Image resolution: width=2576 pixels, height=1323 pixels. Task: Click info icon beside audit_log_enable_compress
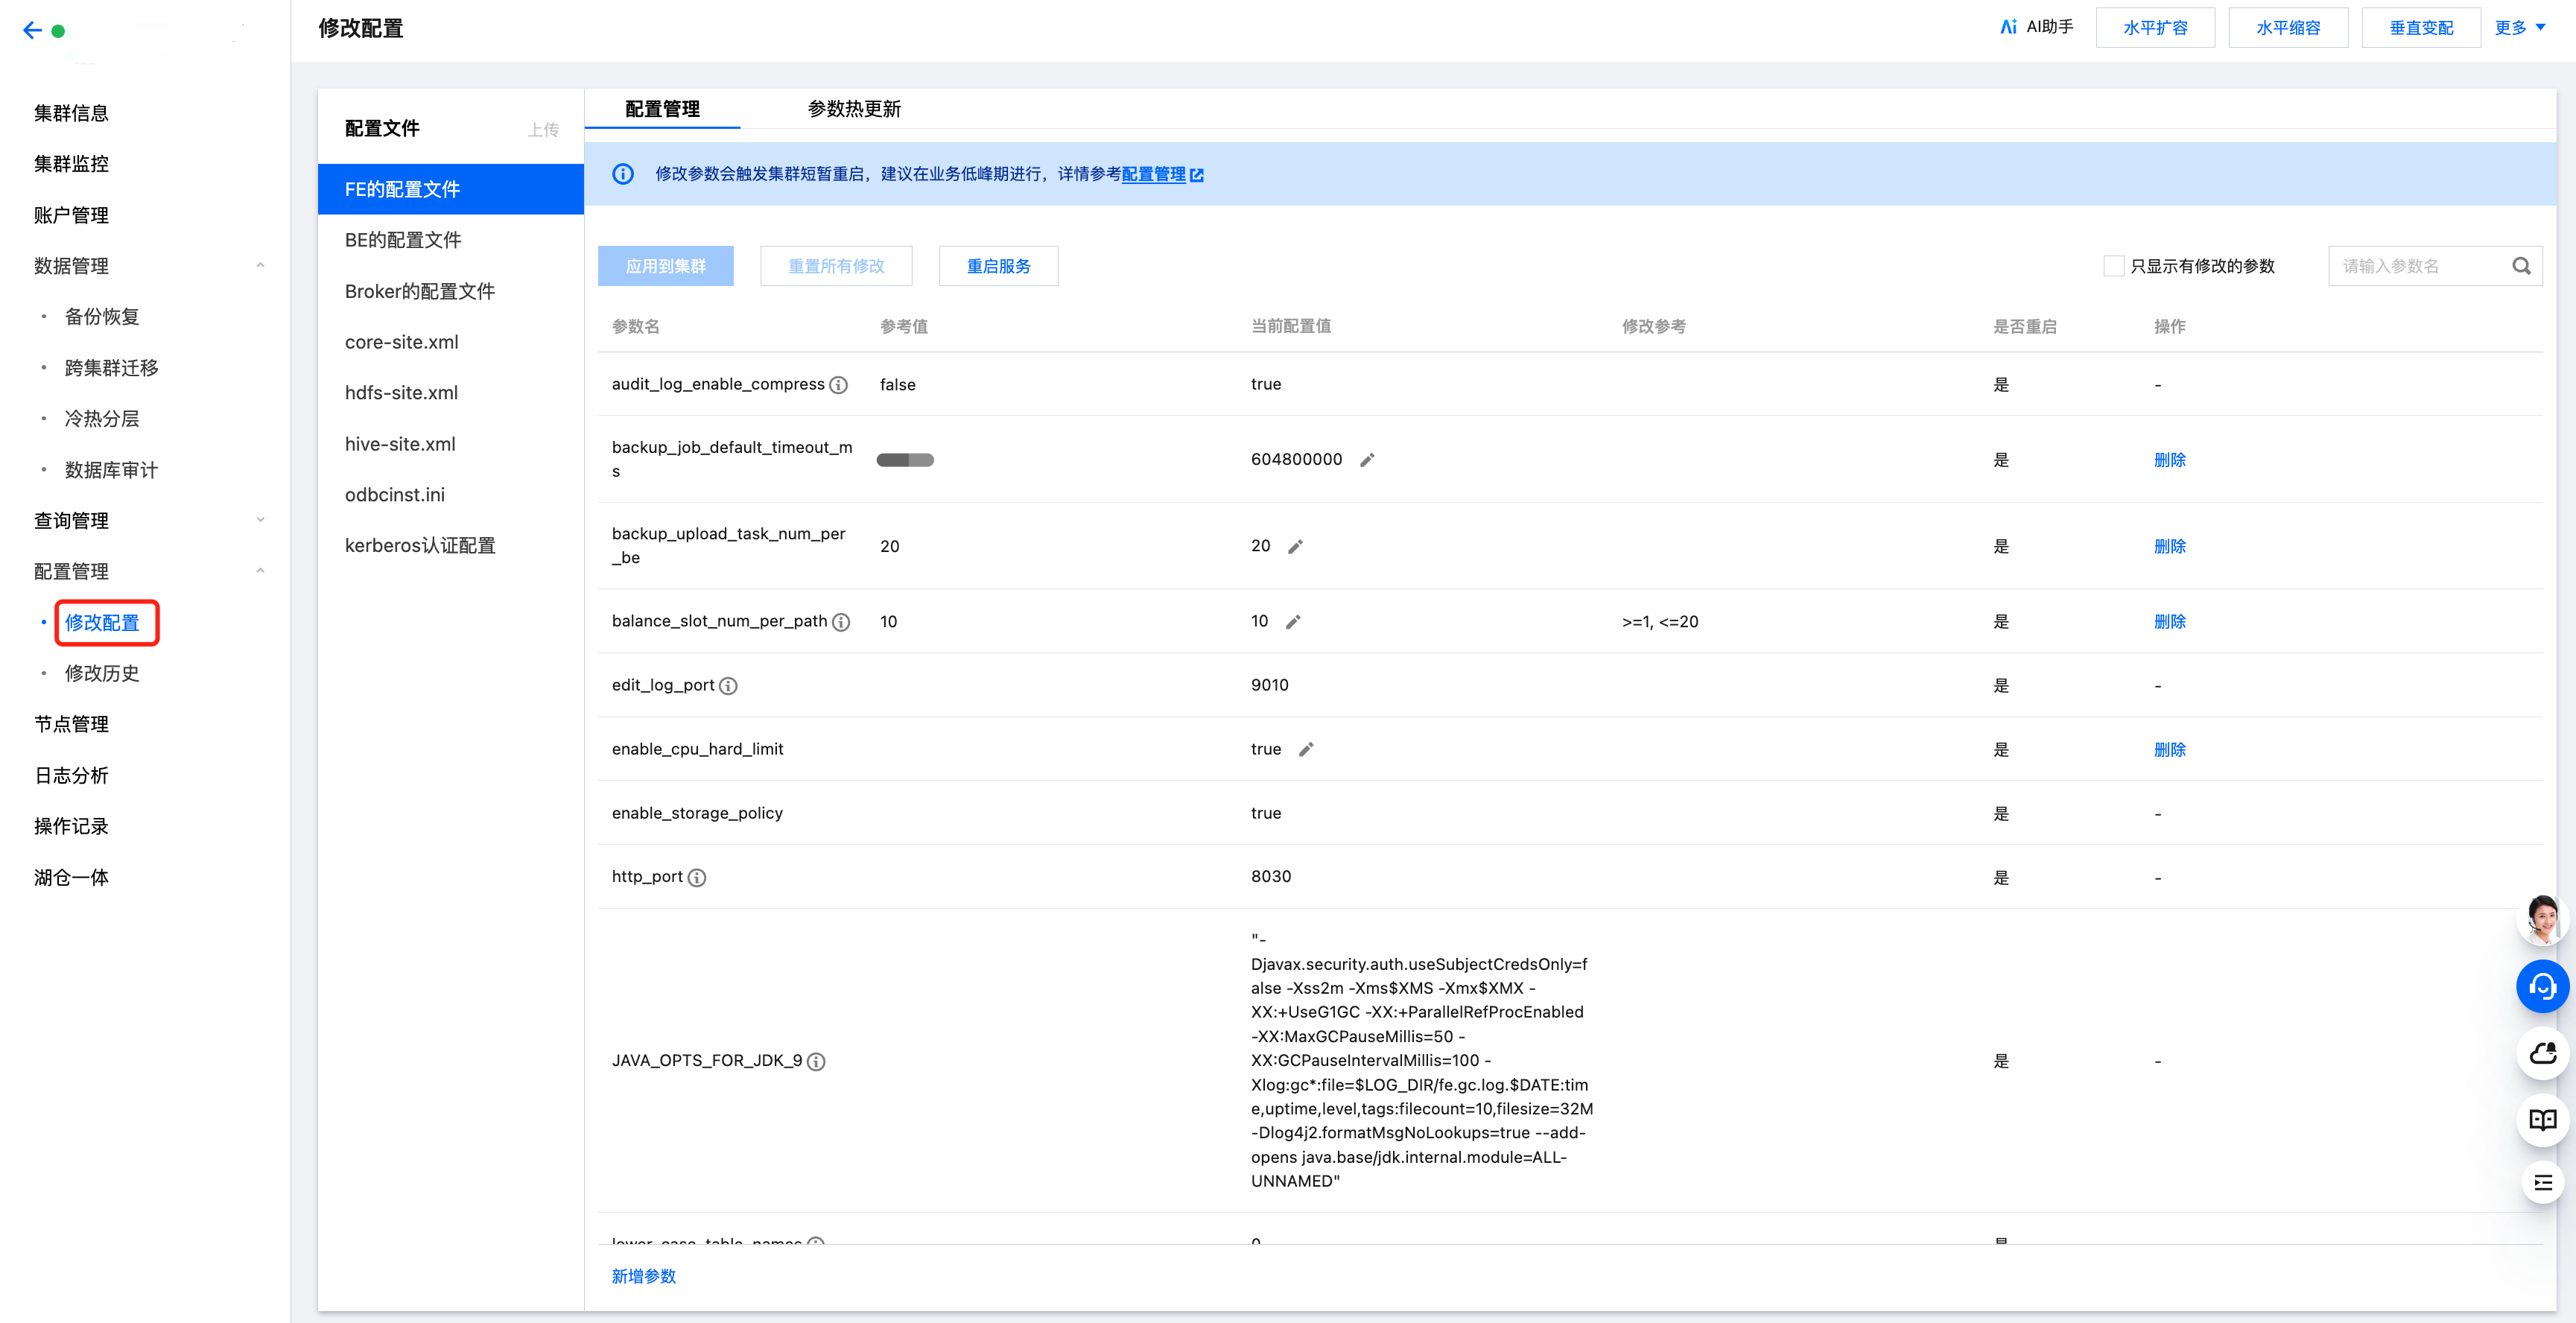839,385
